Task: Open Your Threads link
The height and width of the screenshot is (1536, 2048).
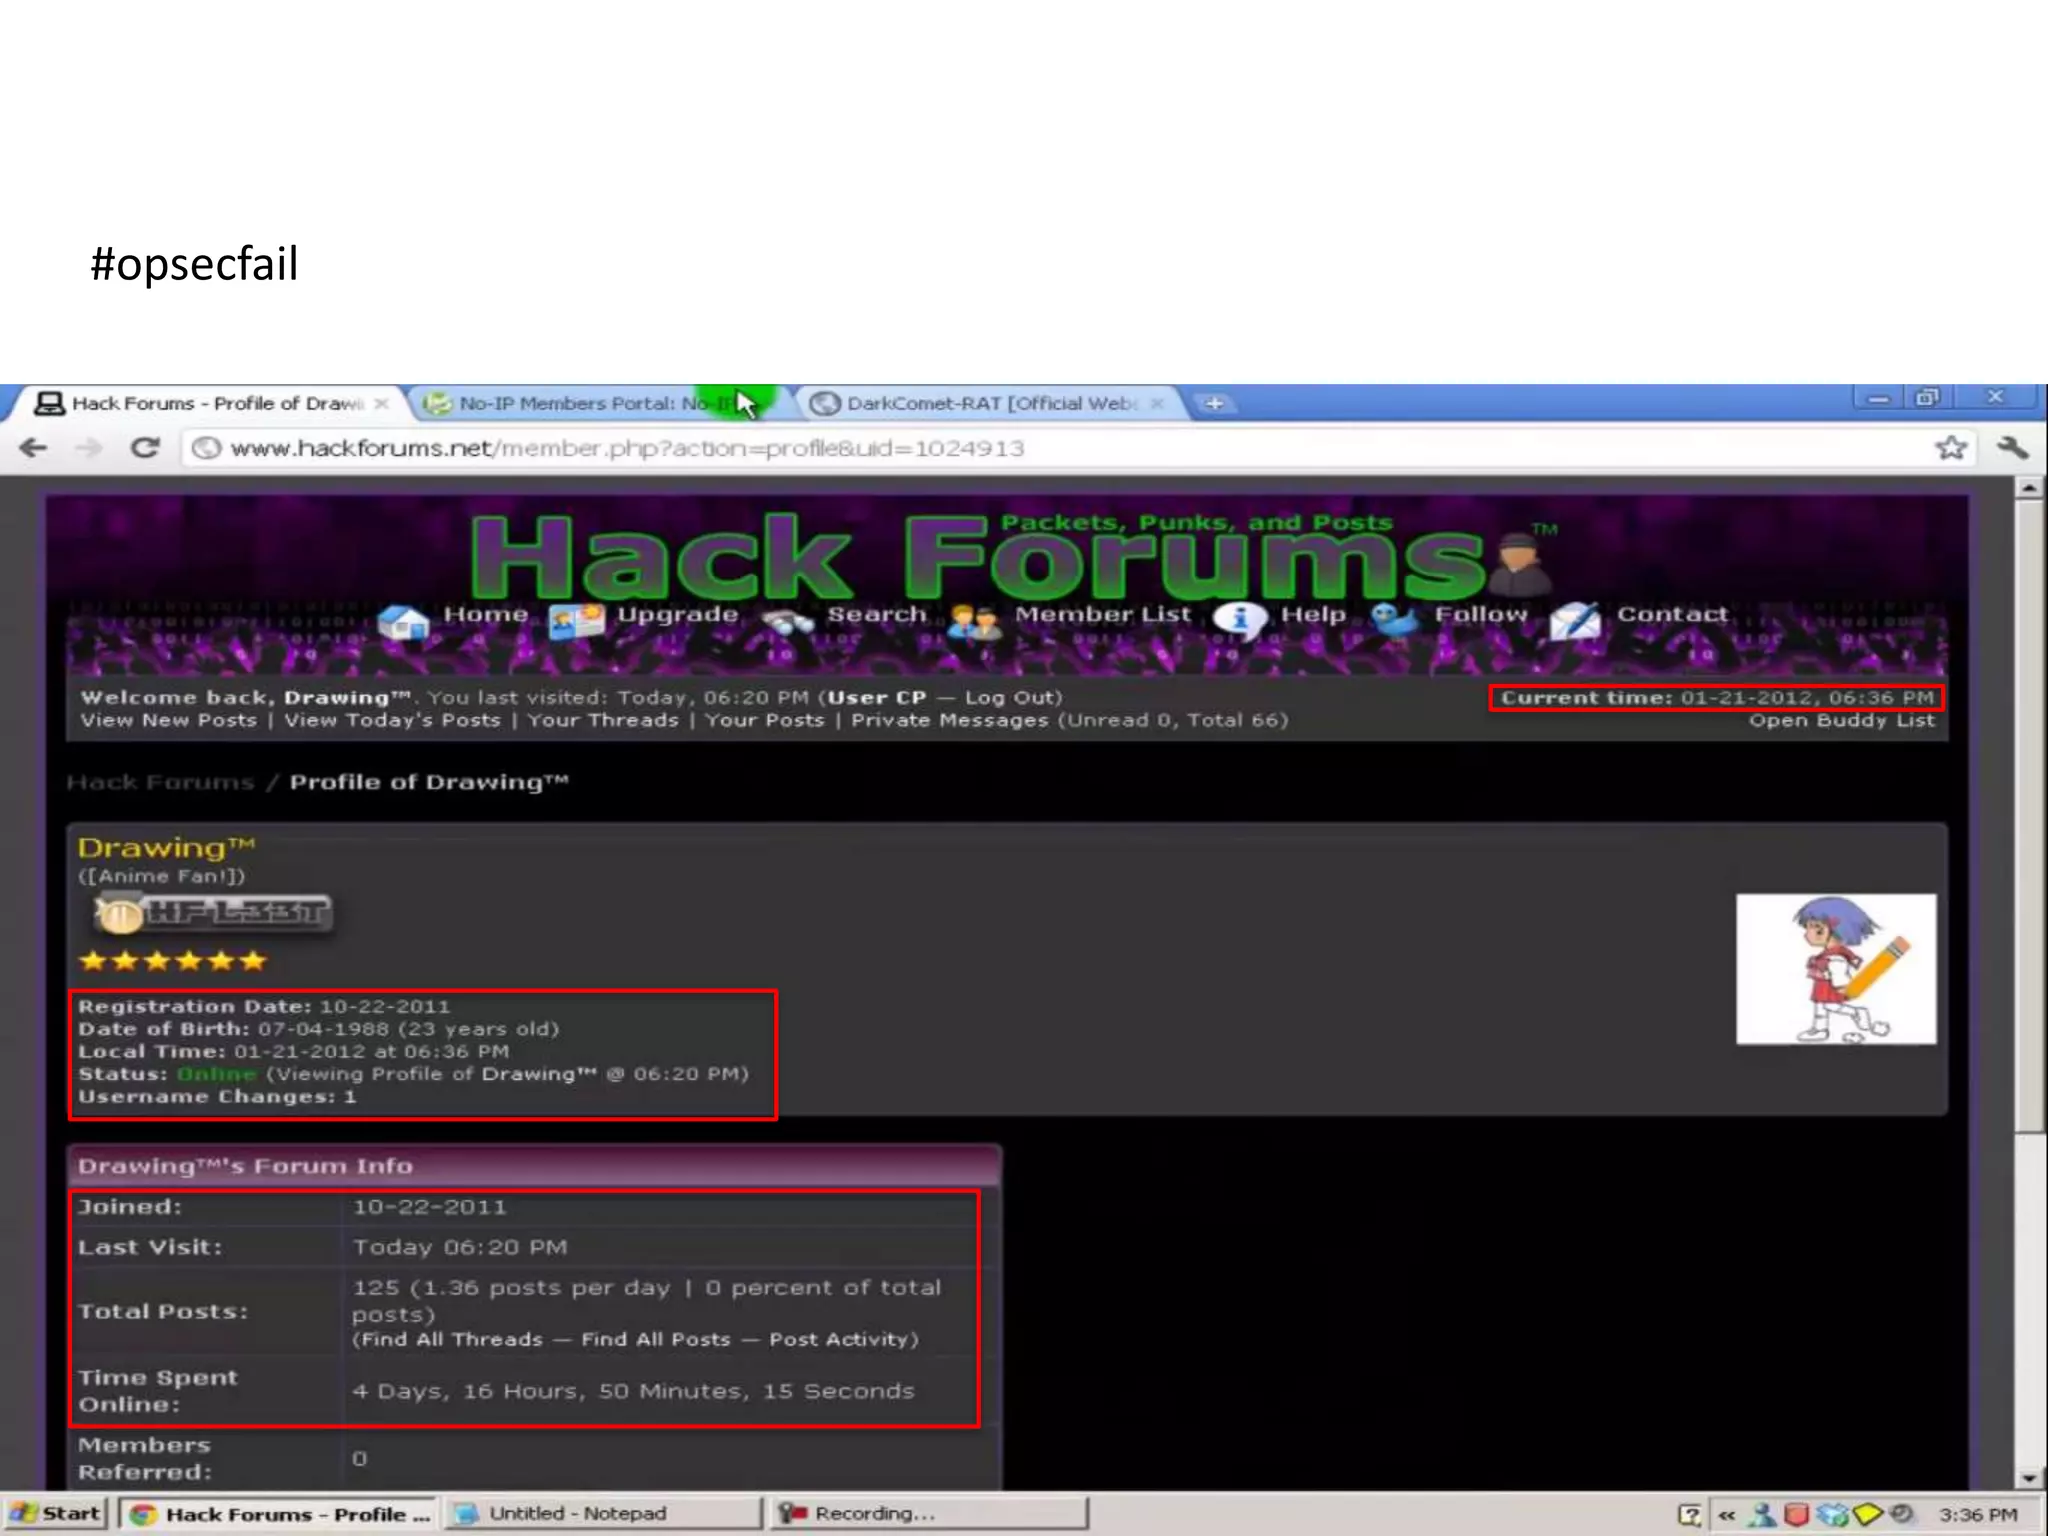Action: (x=602, y=720)
